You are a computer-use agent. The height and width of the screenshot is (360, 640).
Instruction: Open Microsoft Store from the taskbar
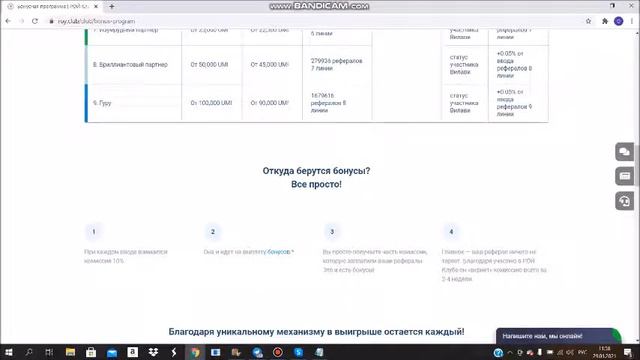click(x=91, y=352)
